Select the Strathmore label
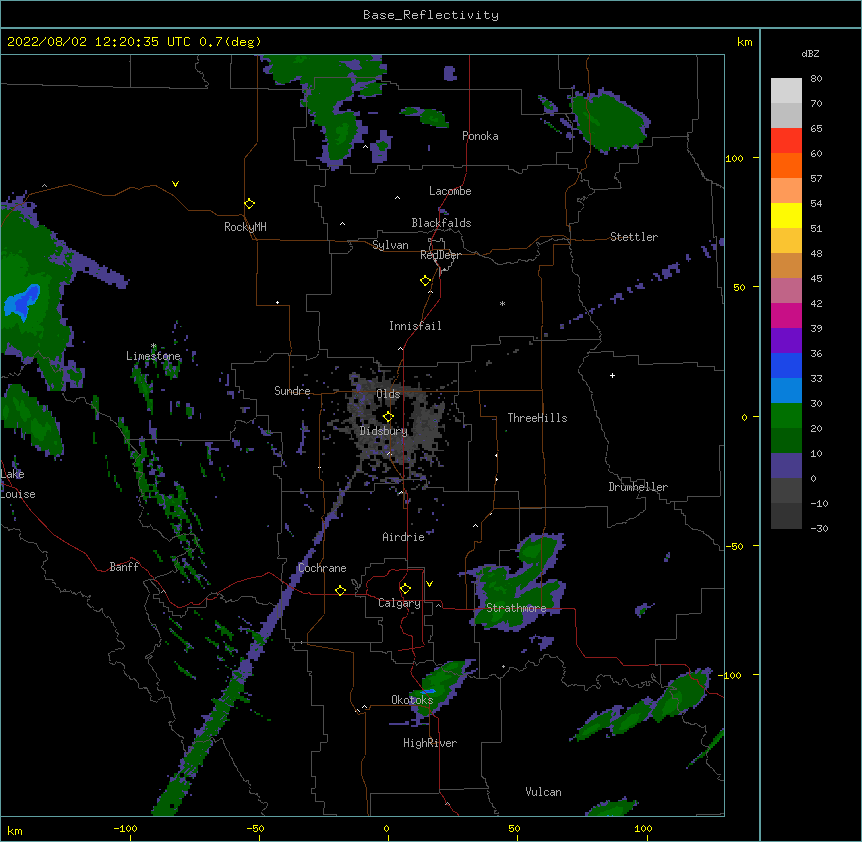 (516, 608)
